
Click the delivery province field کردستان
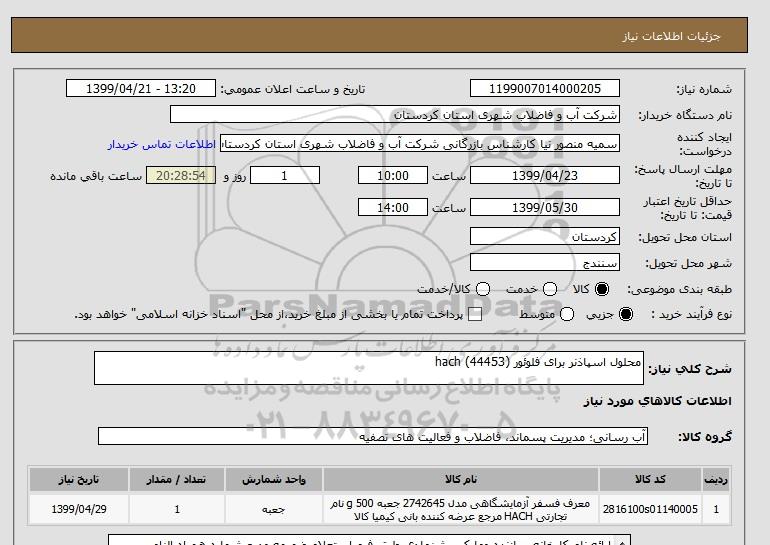[545, 237]
